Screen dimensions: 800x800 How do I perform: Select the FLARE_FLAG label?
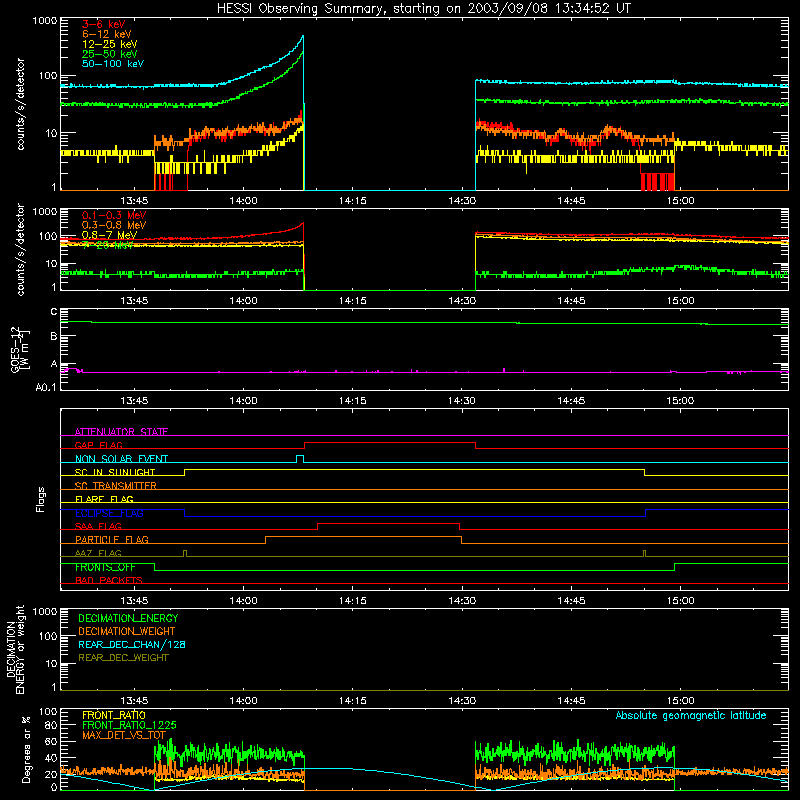click(x=104, y=499)
